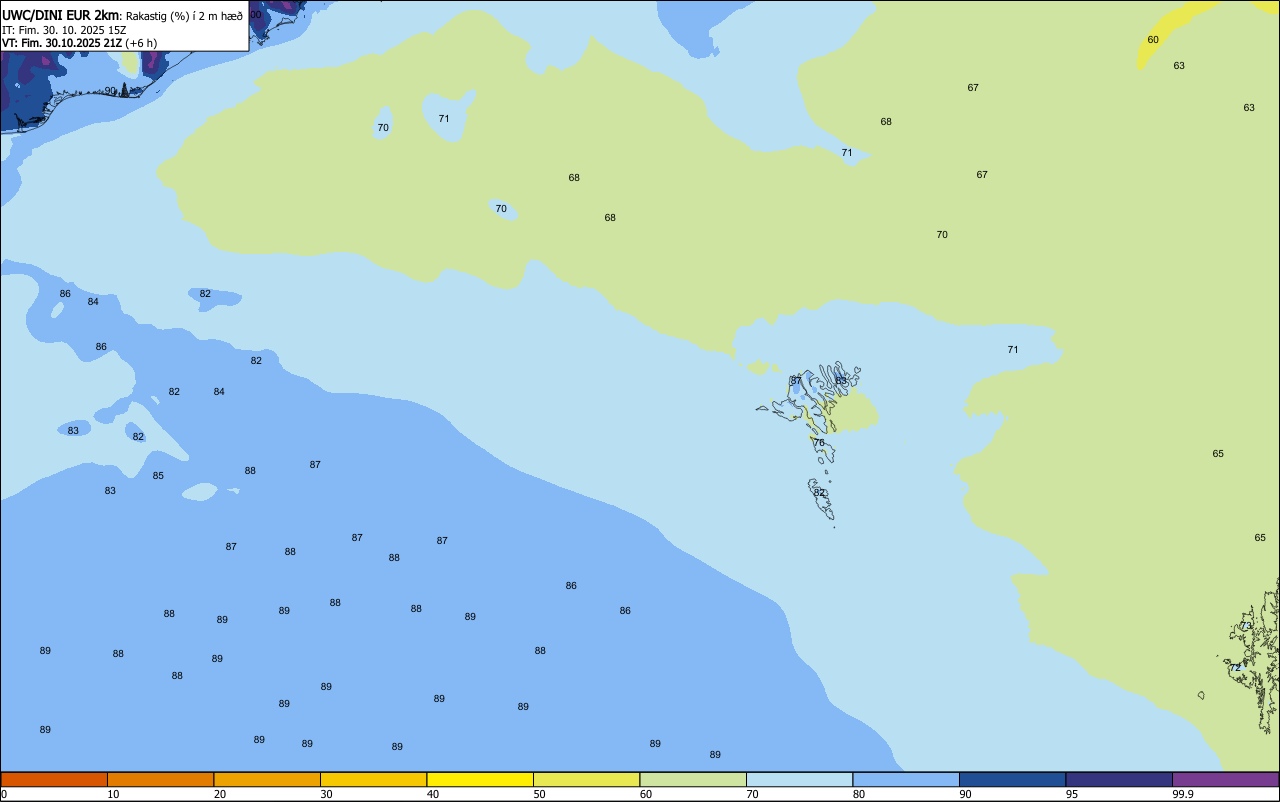The image size is (1280, 802).
Task: Select the dark blue 90–95 legend swatch
Action: (1012, 779)
